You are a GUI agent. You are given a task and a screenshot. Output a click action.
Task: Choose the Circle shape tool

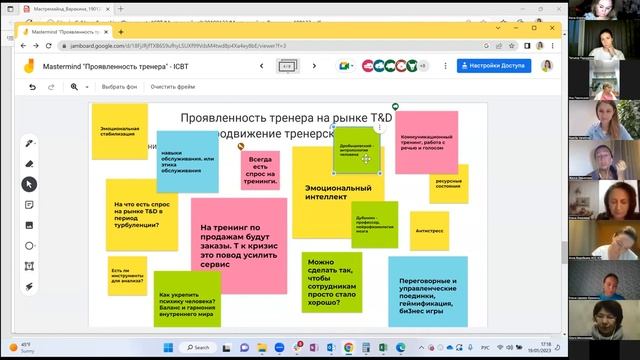[29, 246]
